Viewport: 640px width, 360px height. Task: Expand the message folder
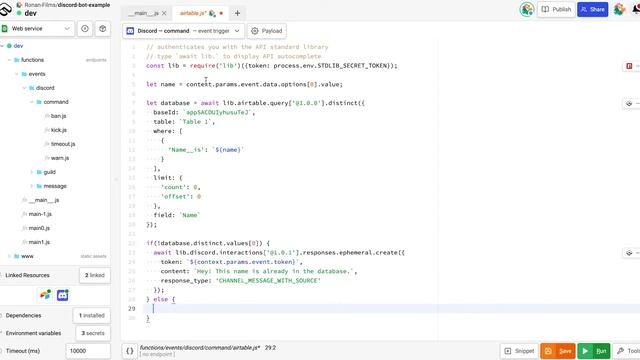point(31,186)
